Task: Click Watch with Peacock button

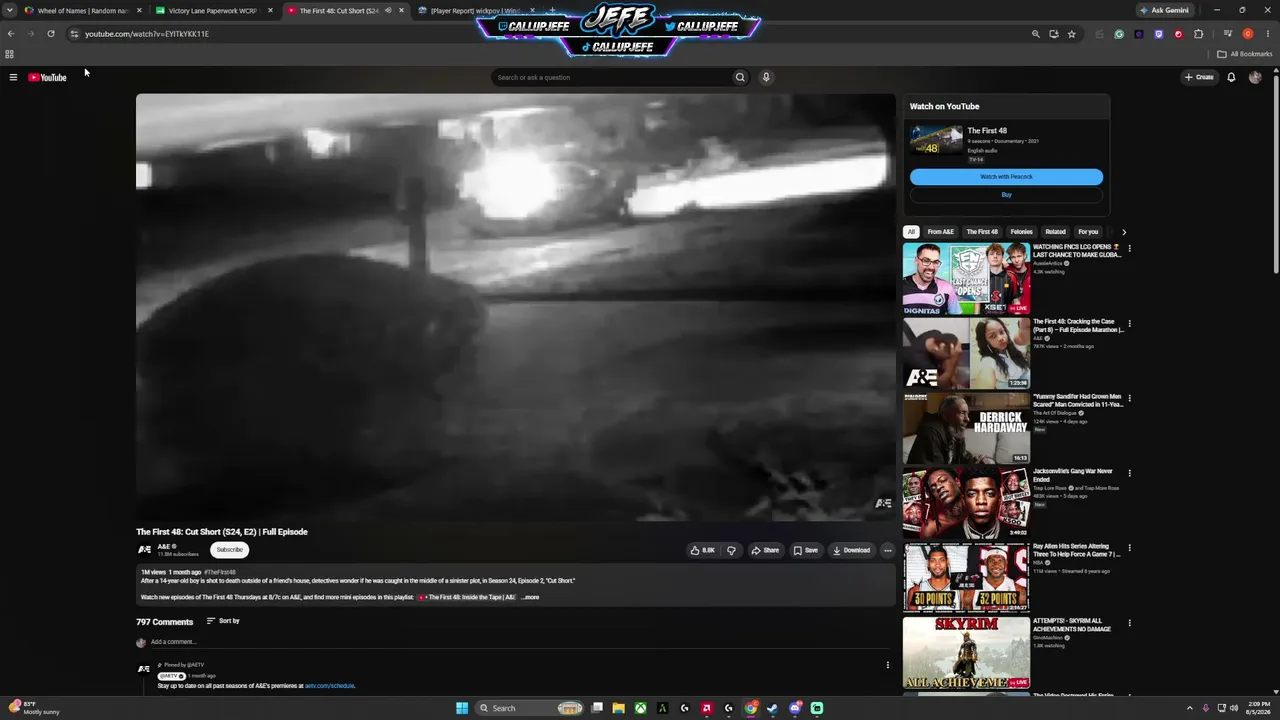Action: coord(1006,177)
